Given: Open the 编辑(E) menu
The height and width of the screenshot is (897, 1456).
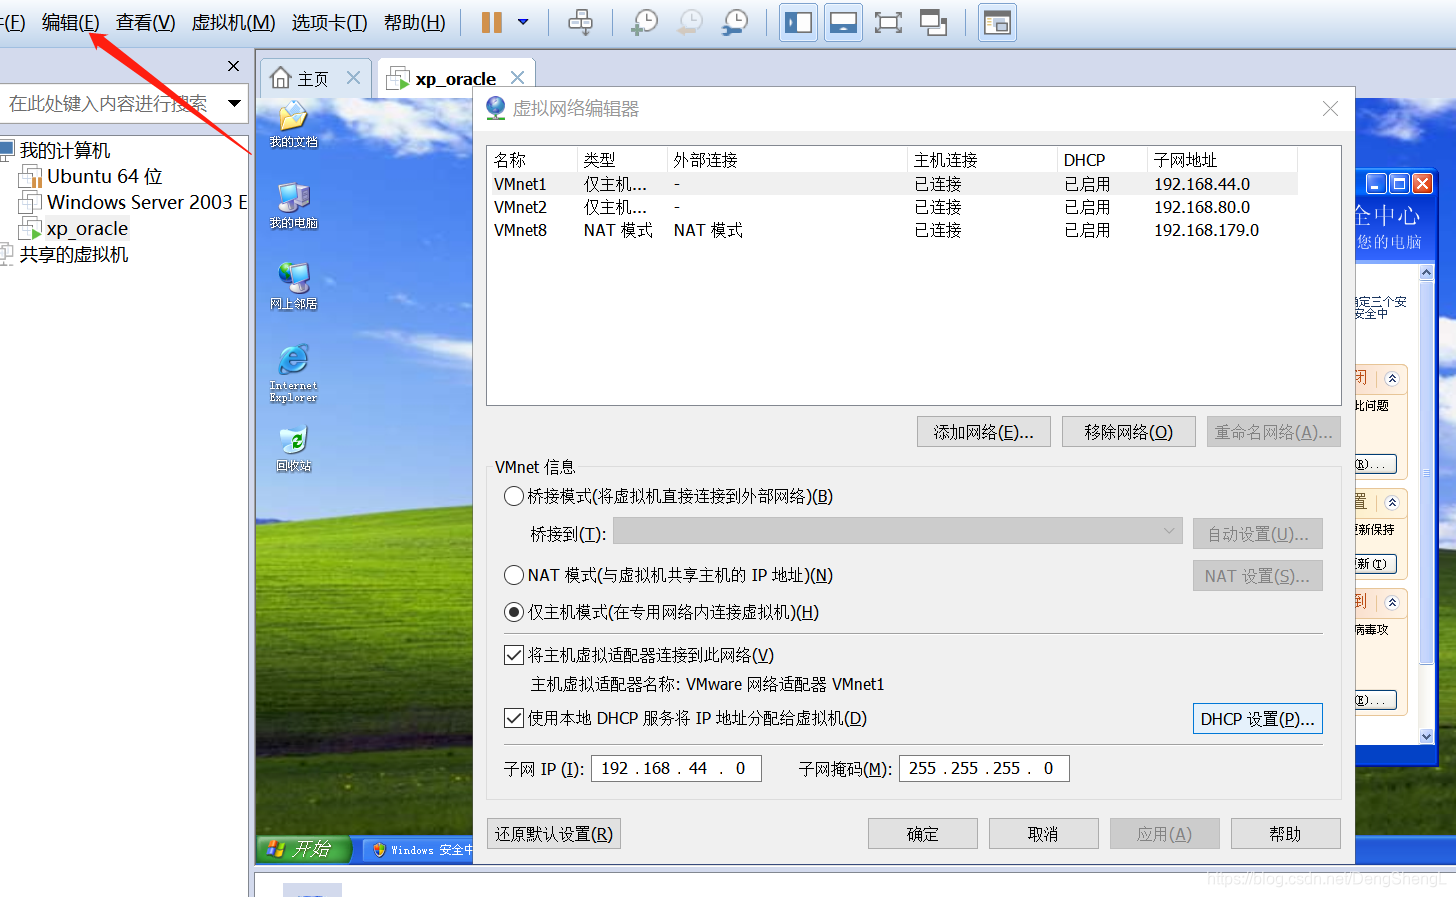Looking at the screenshot, I should click(x=71, y=22).
